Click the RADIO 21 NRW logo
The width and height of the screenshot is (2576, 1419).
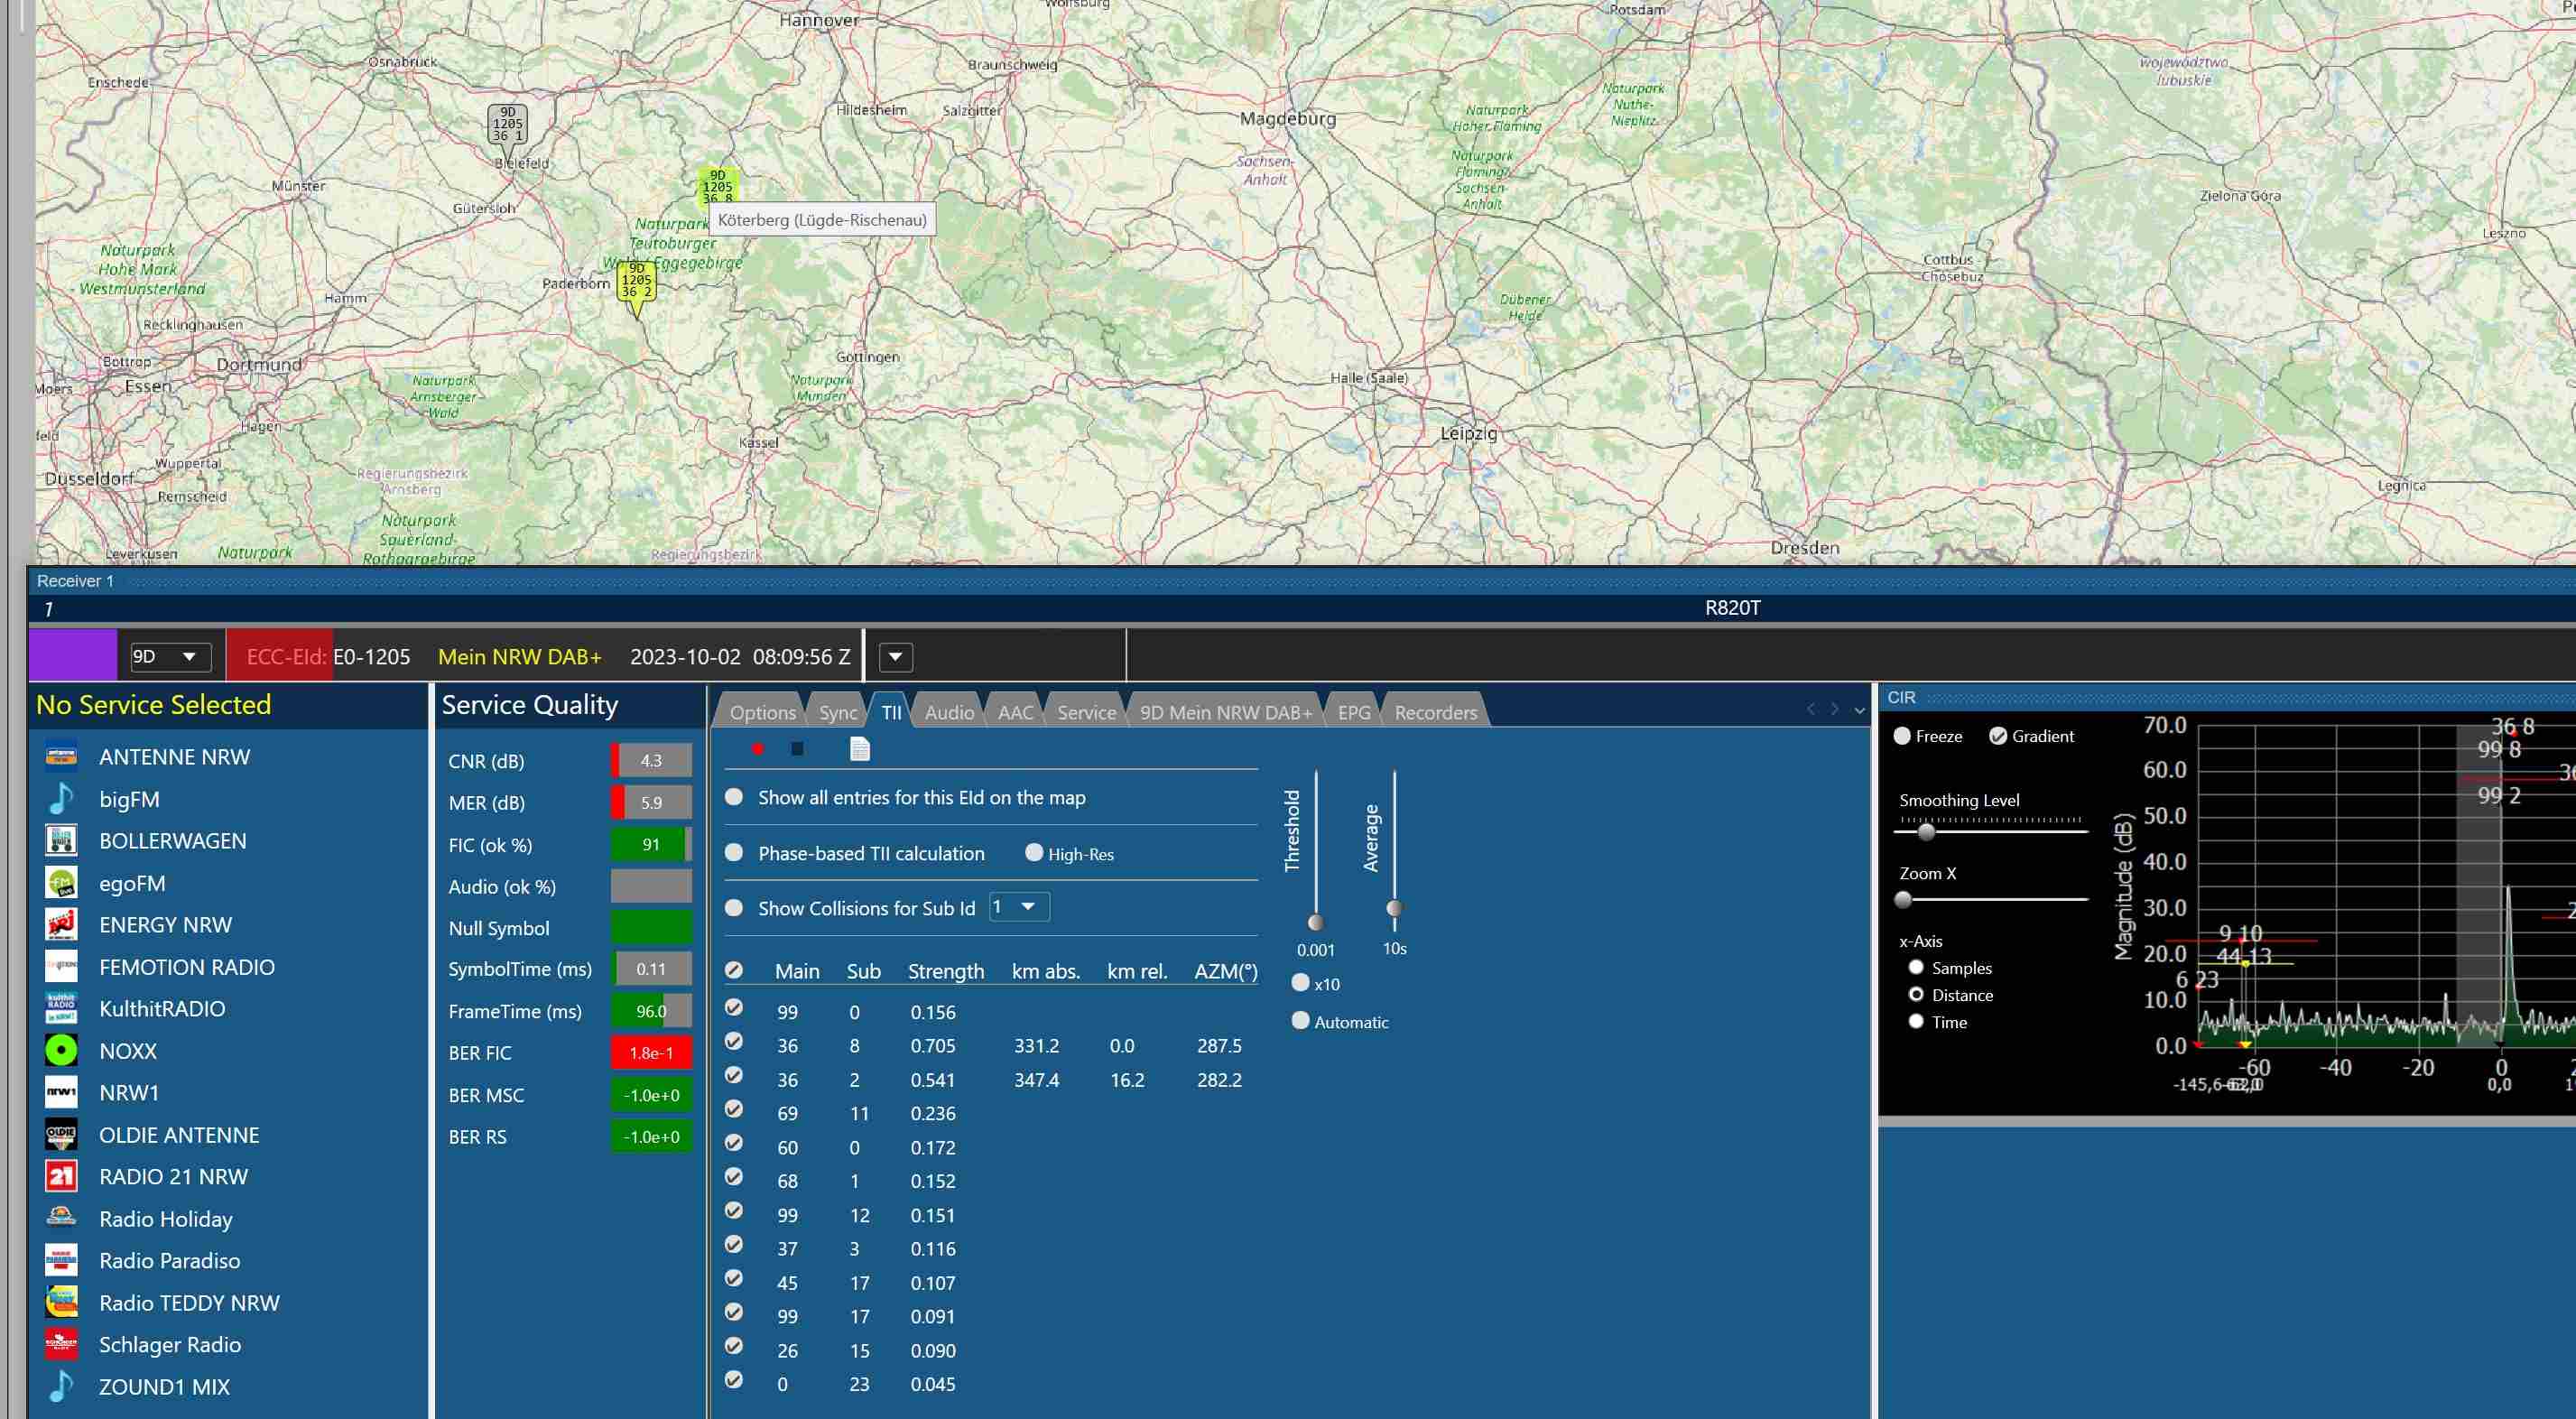61,1176
